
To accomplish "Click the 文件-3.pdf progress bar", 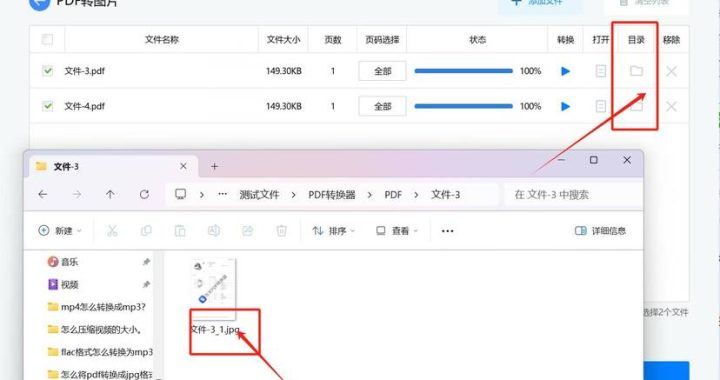I will (463, 71).
